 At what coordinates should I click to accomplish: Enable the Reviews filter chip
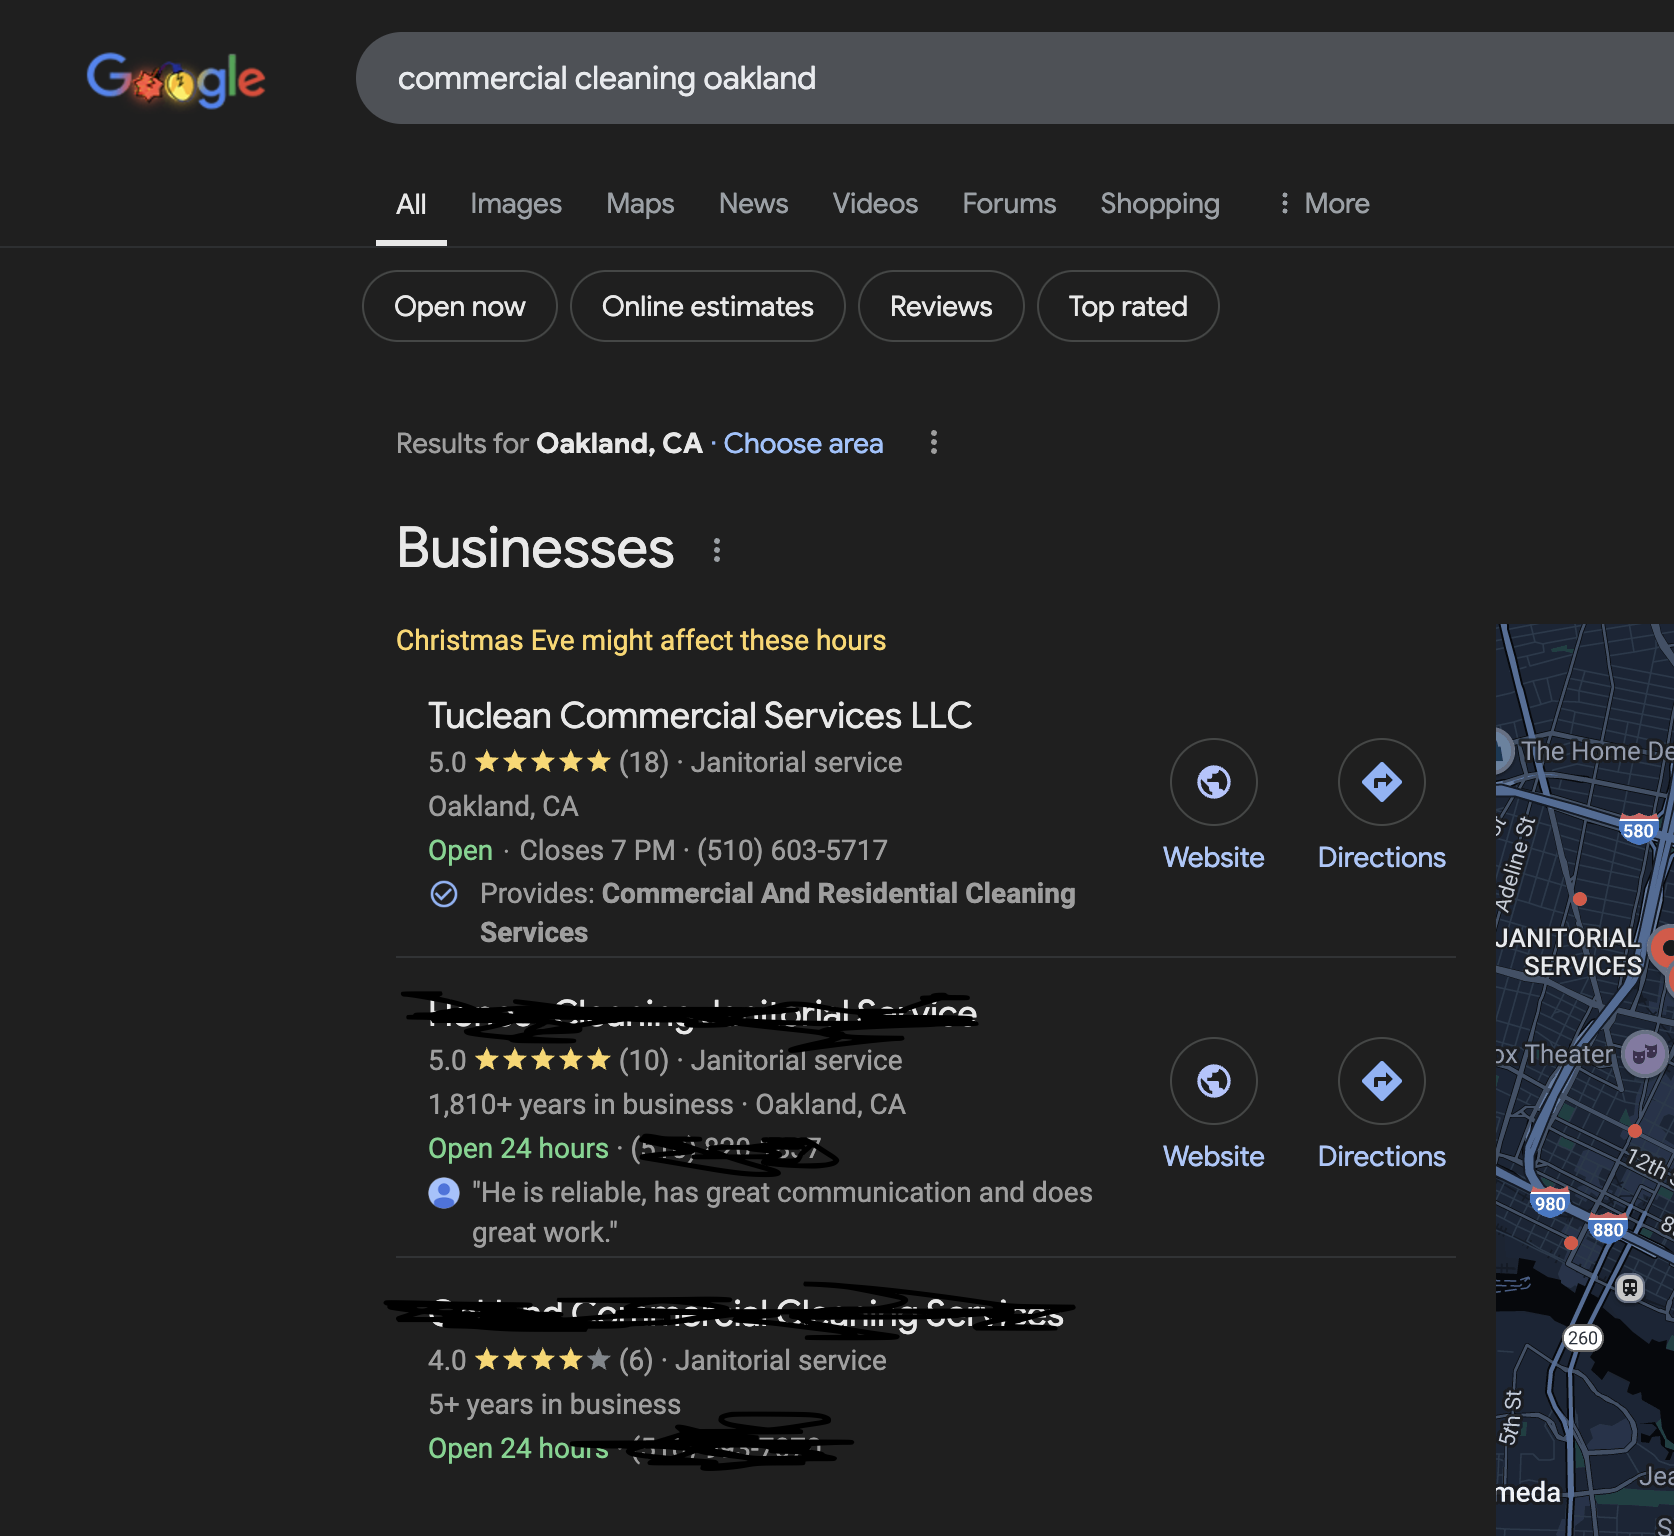tap(941, 306)
